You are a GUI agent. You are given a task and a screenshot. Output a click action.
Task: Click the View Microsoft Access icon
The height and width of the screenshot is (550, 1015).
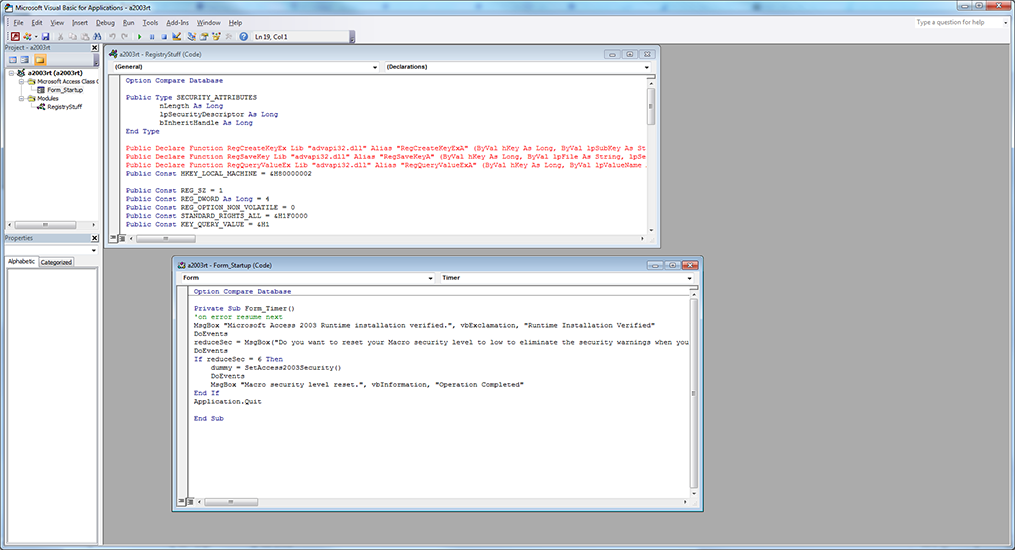point(16,37)
